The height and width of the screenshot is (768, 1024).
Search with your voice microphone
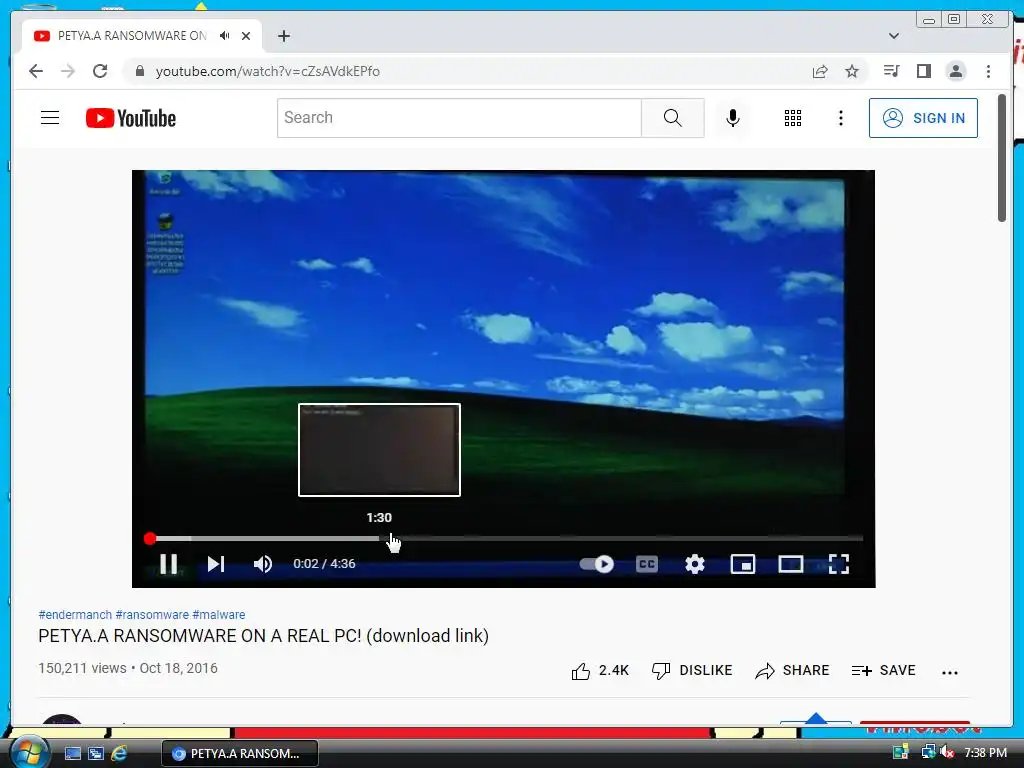click(733, 118)
